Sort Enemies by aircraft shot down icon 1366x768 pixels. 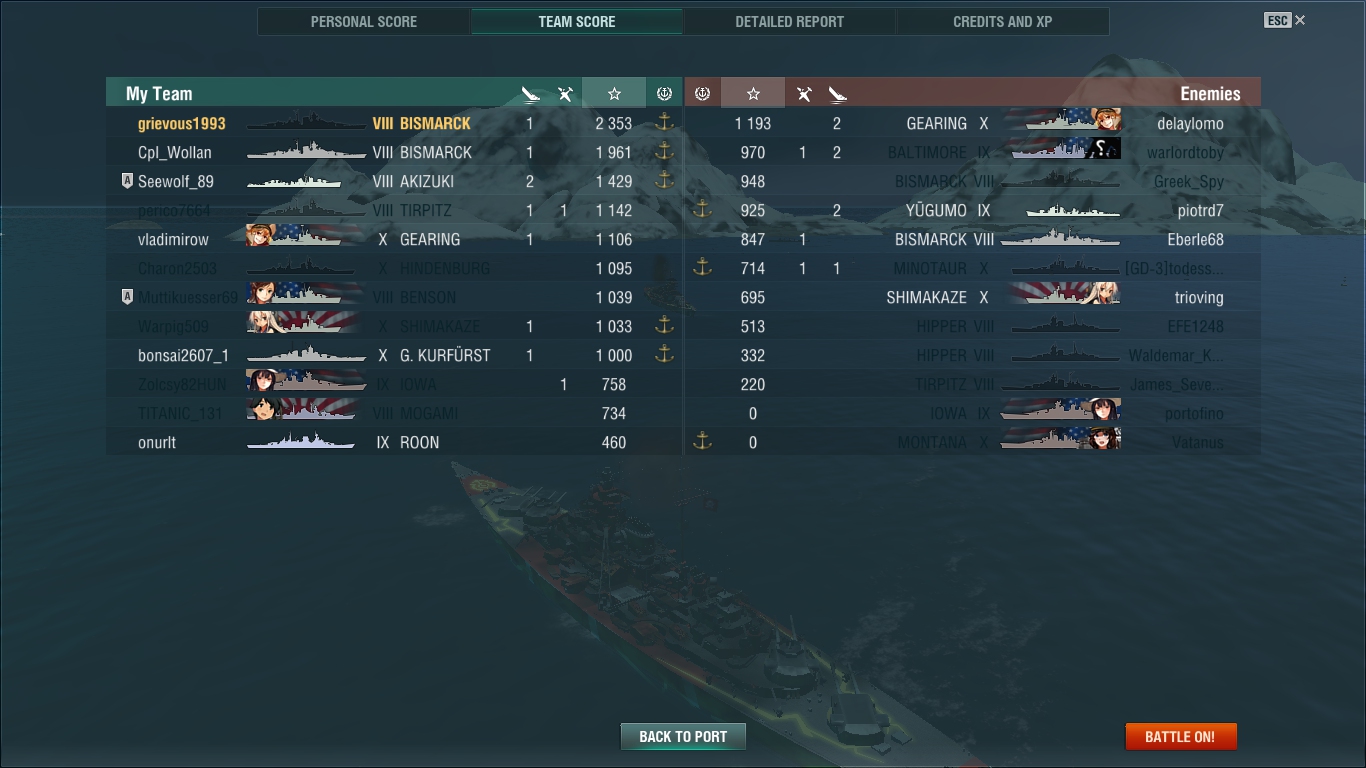pos(804,94)
